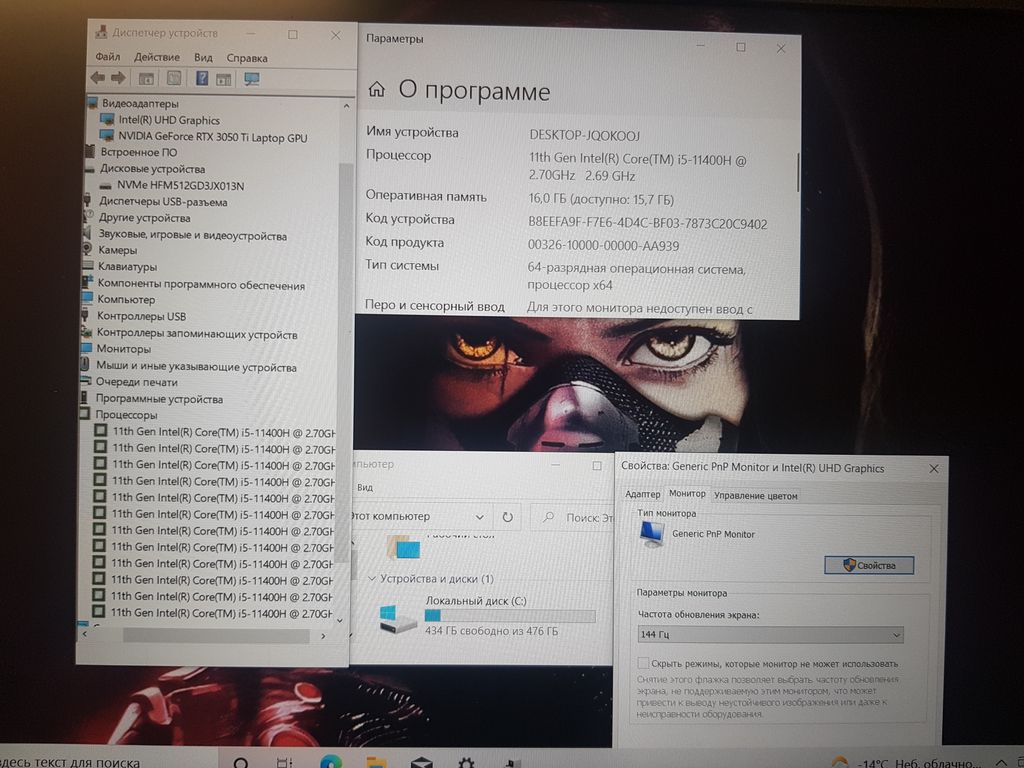Click the Процессоры category icon
This screenshot has width=1024, height=768.
tap(85, 414)
